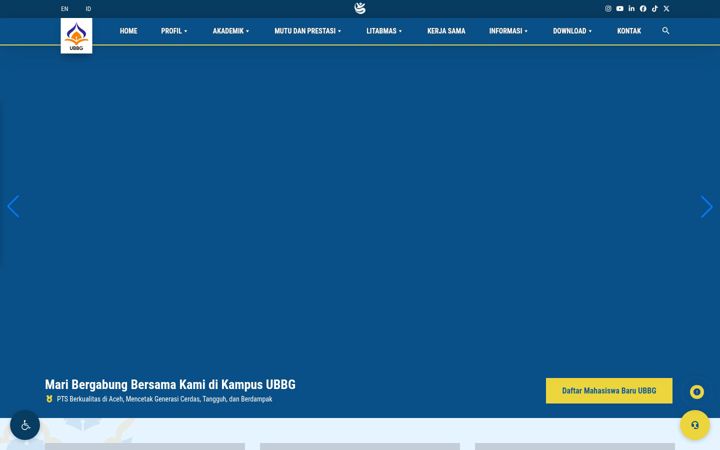Viewport: 720px width, 450px height.
Task: Expand the INFORMASI dropdown menu
Action: [x=508, y=31]
